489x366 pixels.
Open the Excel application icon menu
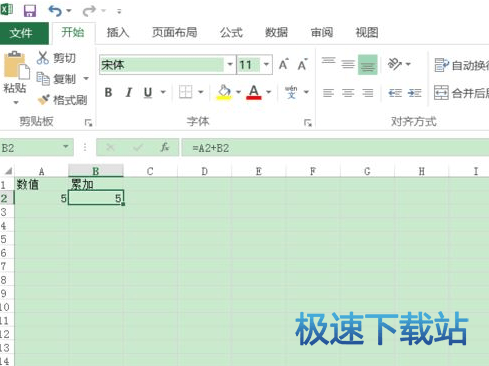pyautogui.click(x=7, y=9)
